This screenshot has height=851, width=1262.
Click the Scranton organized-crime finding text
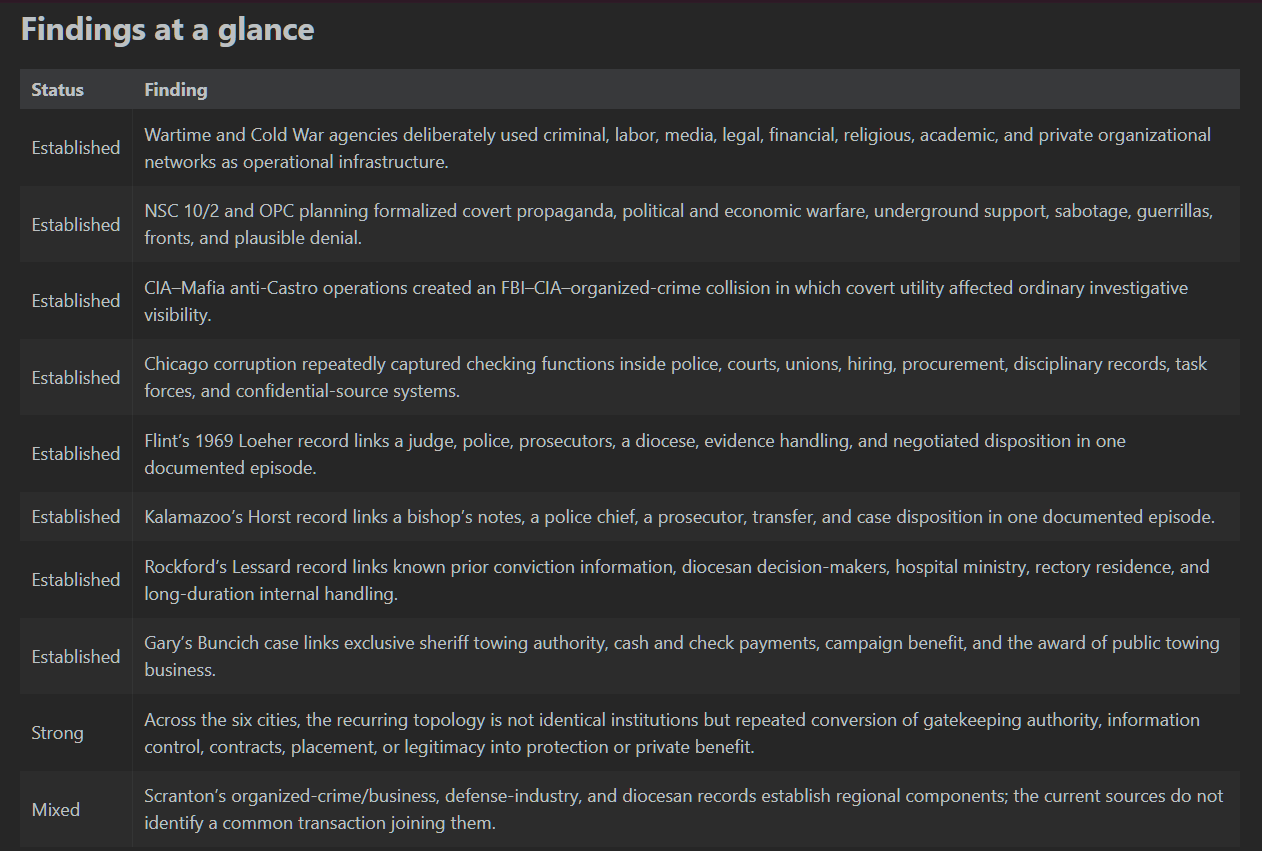pos(684,810)
